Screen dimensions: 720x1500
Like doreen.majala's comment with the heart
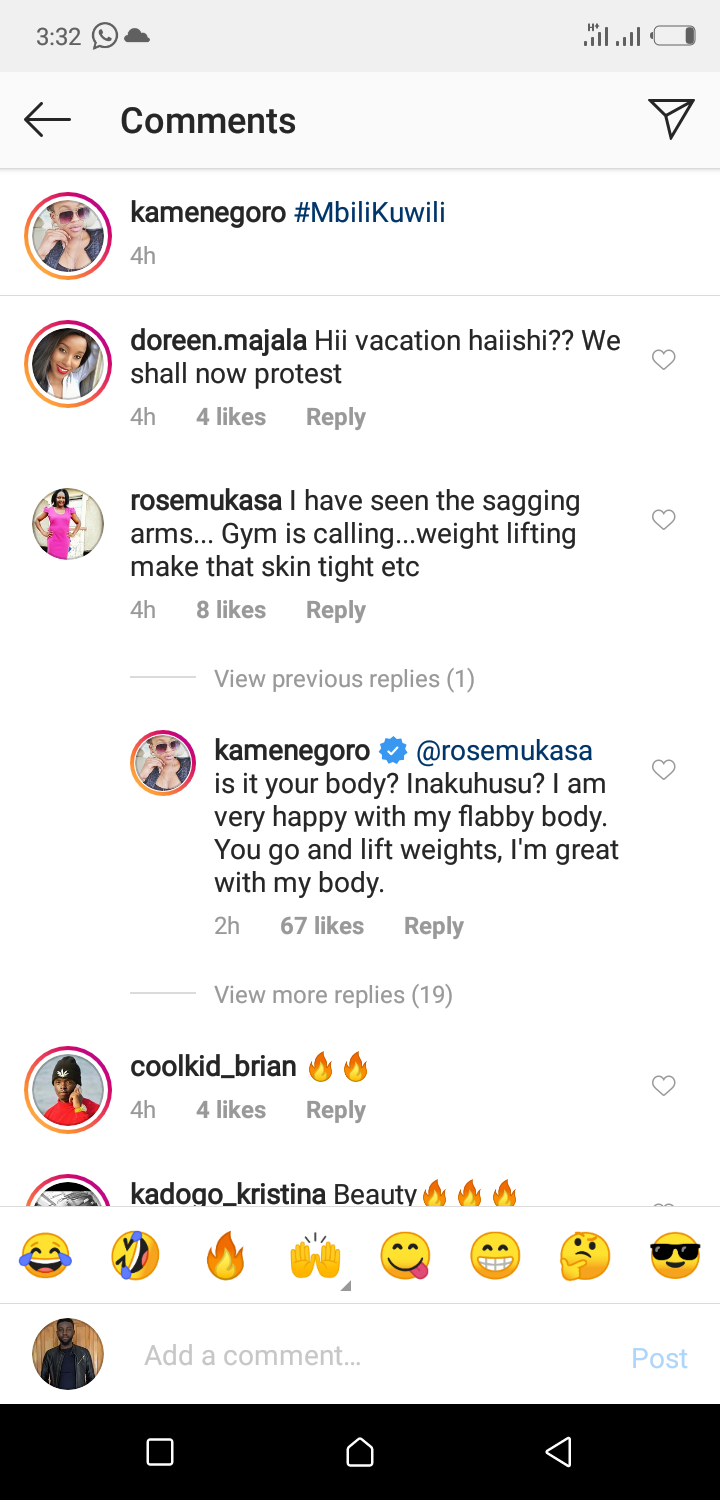click(663, 359)
